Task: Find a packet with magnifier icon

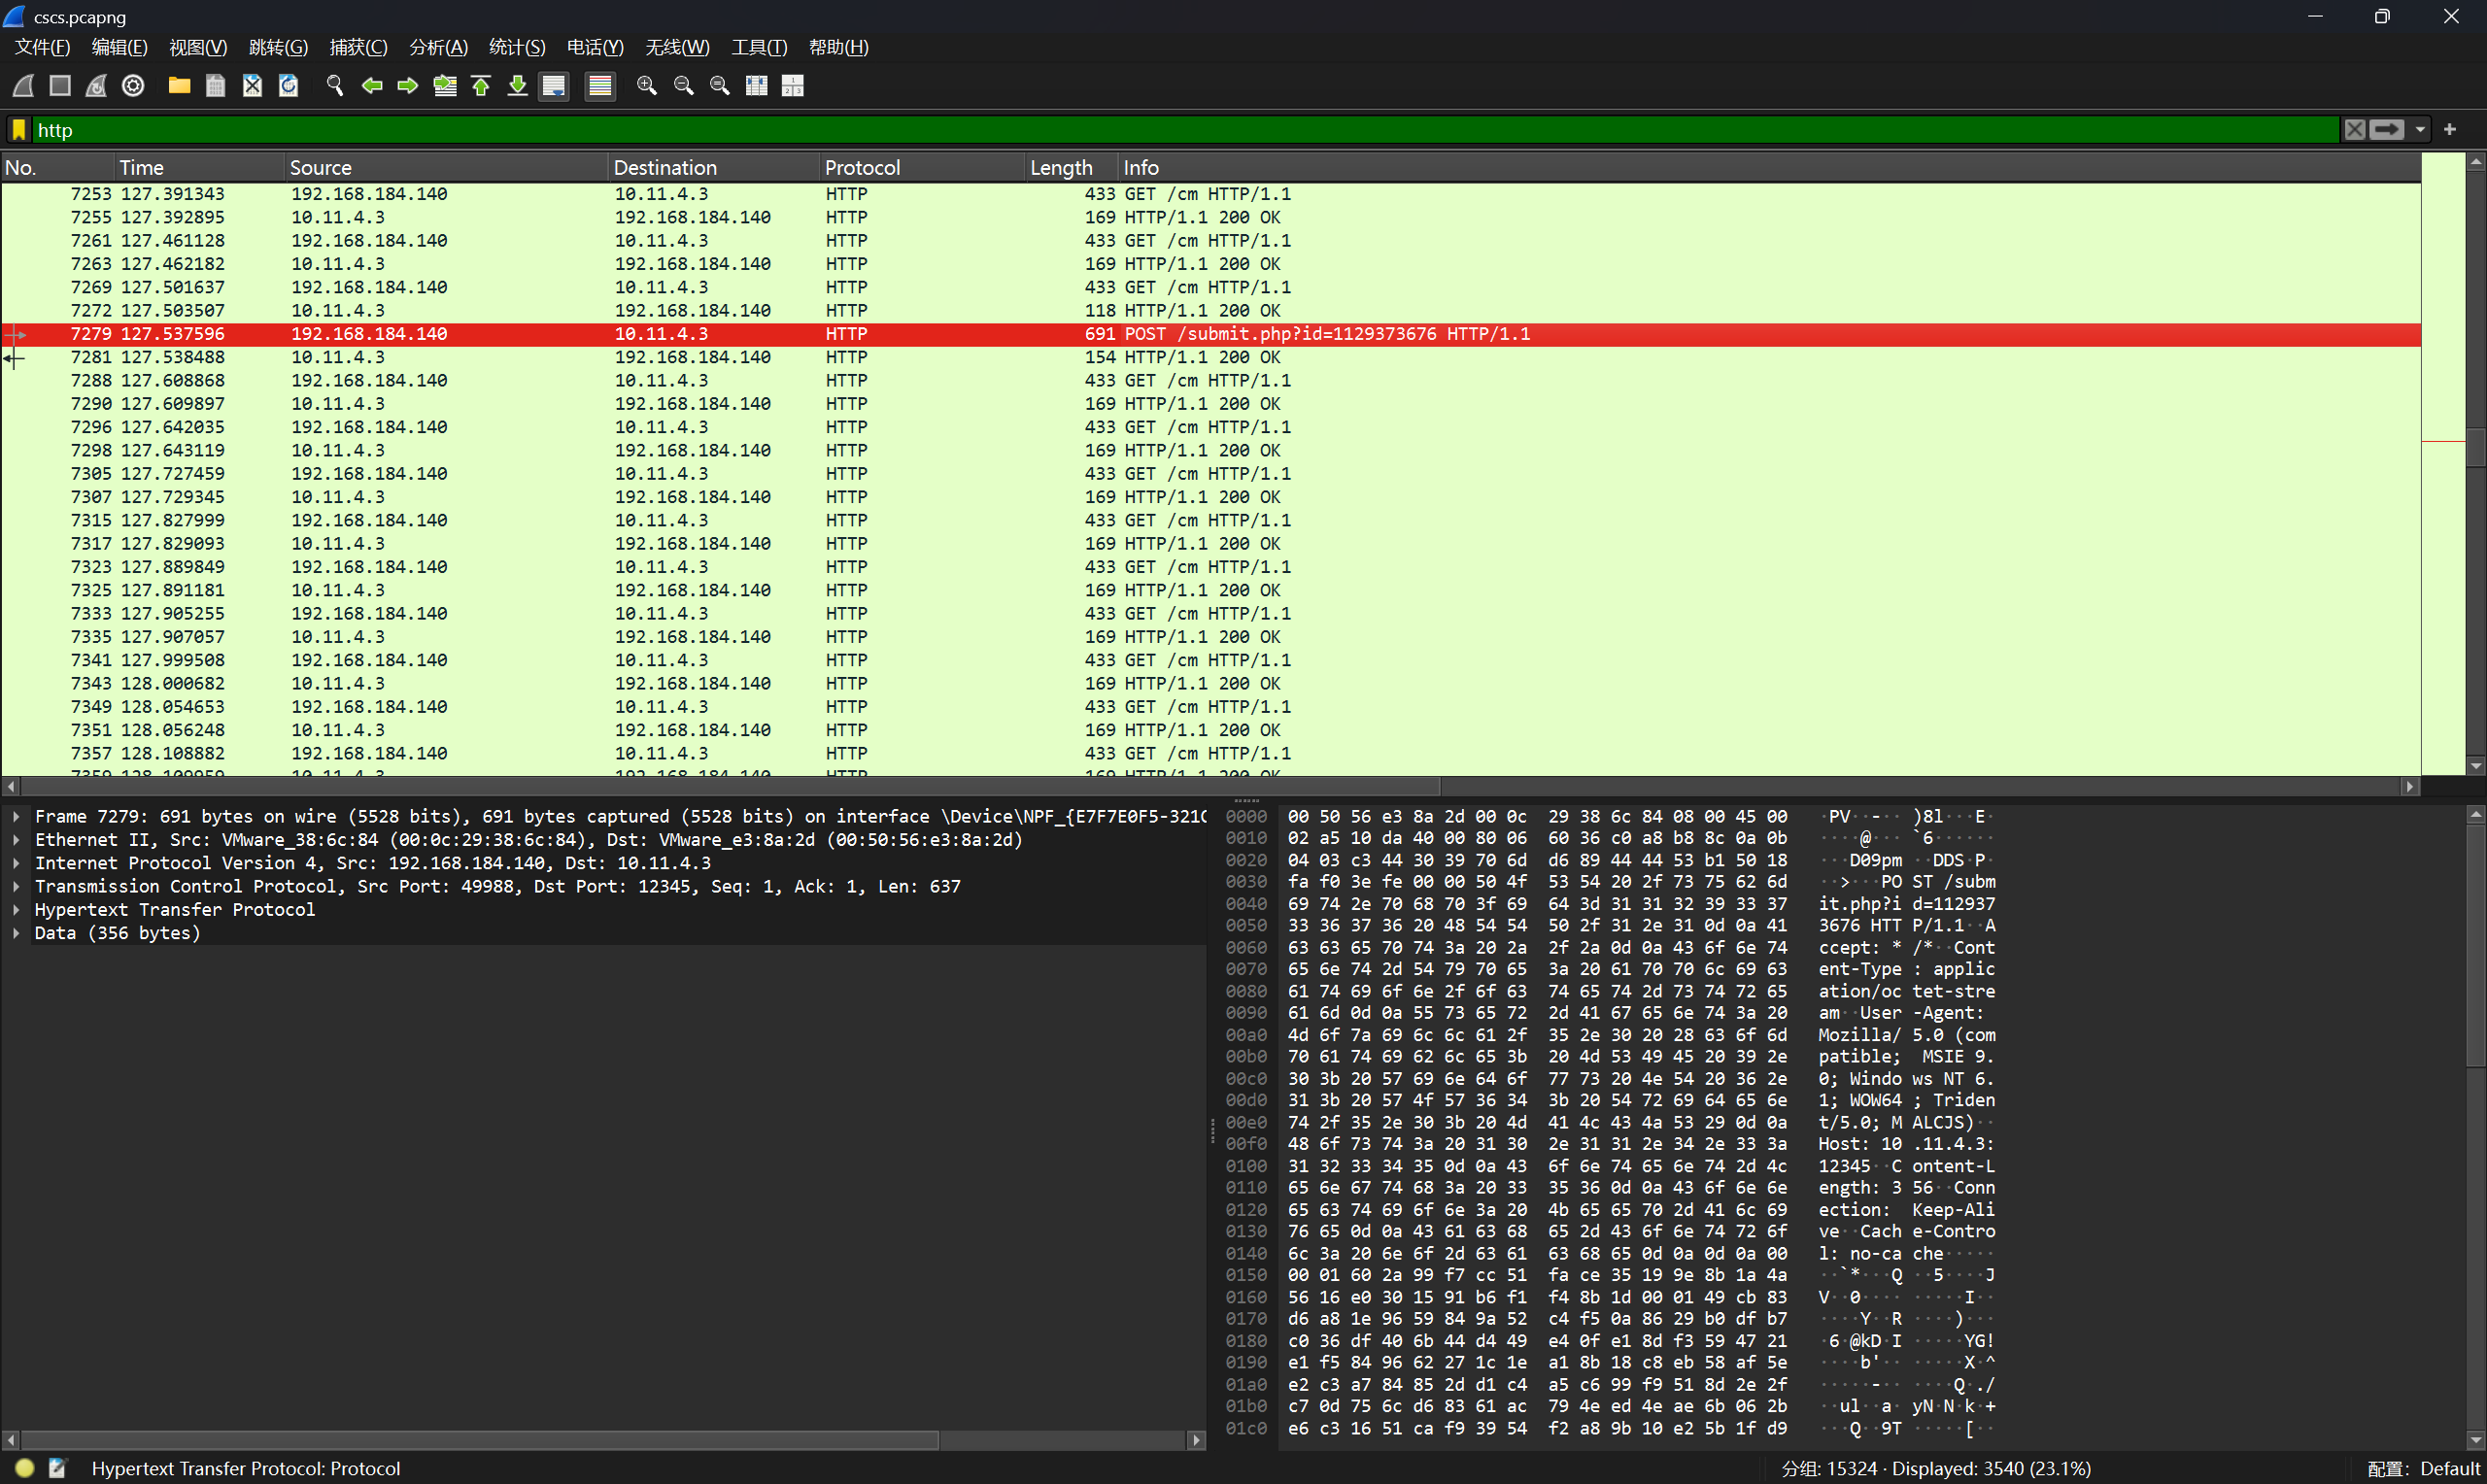Action: 335,86
